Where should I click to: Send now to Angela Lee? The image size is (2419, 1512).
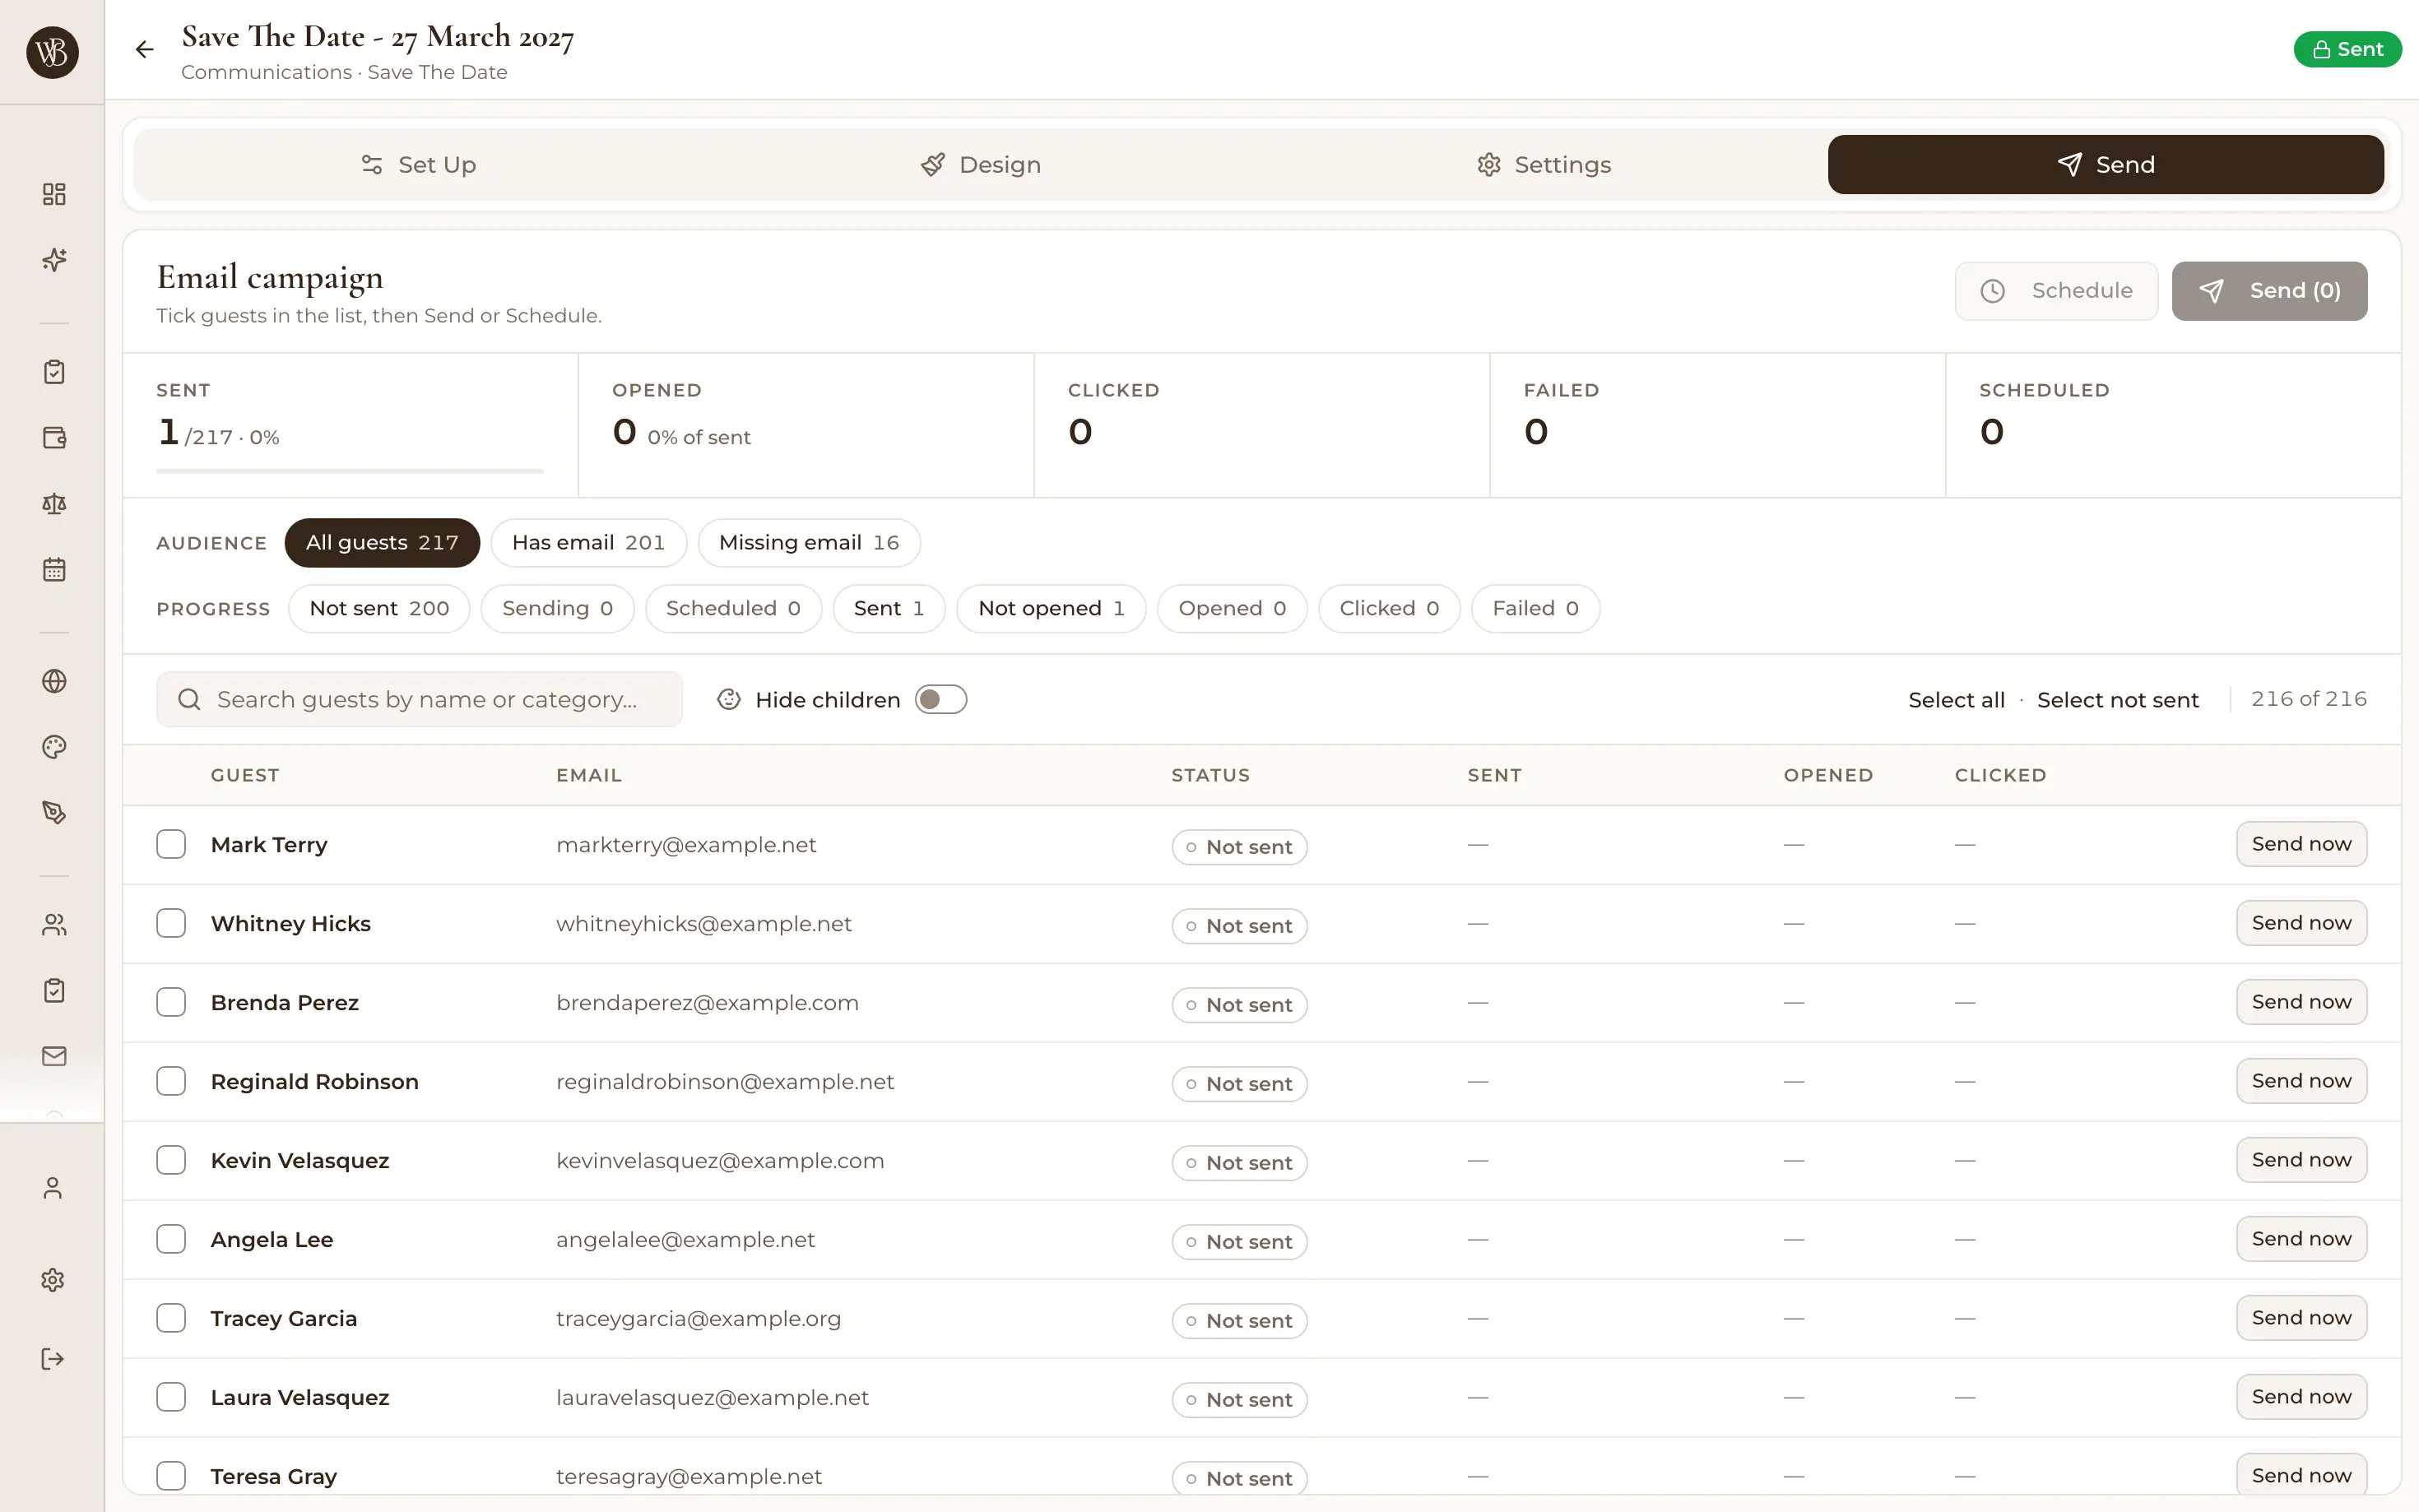(x=2301, y=1239)
